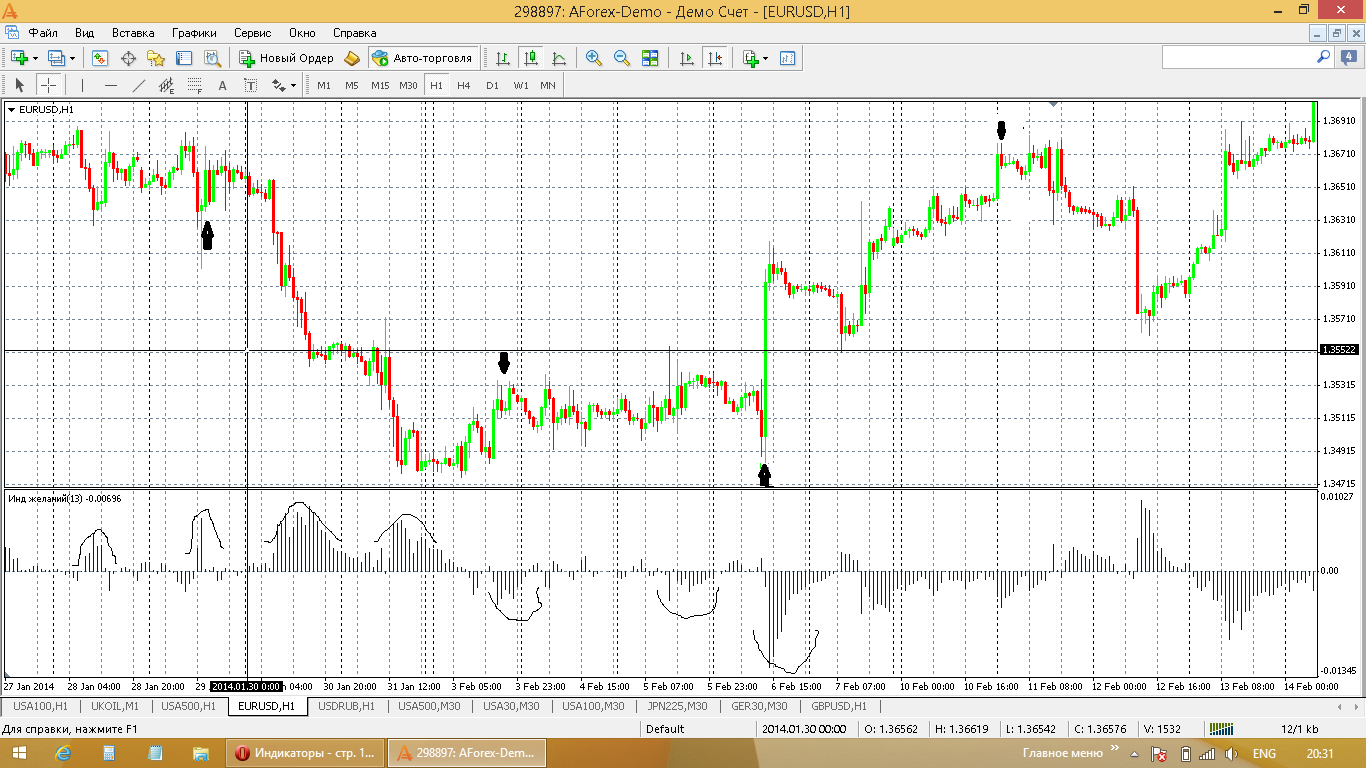This screenshot has height=768, width=1366.
Task: Select the Fibonacci Retracement tool
Action: click(194, 85)
